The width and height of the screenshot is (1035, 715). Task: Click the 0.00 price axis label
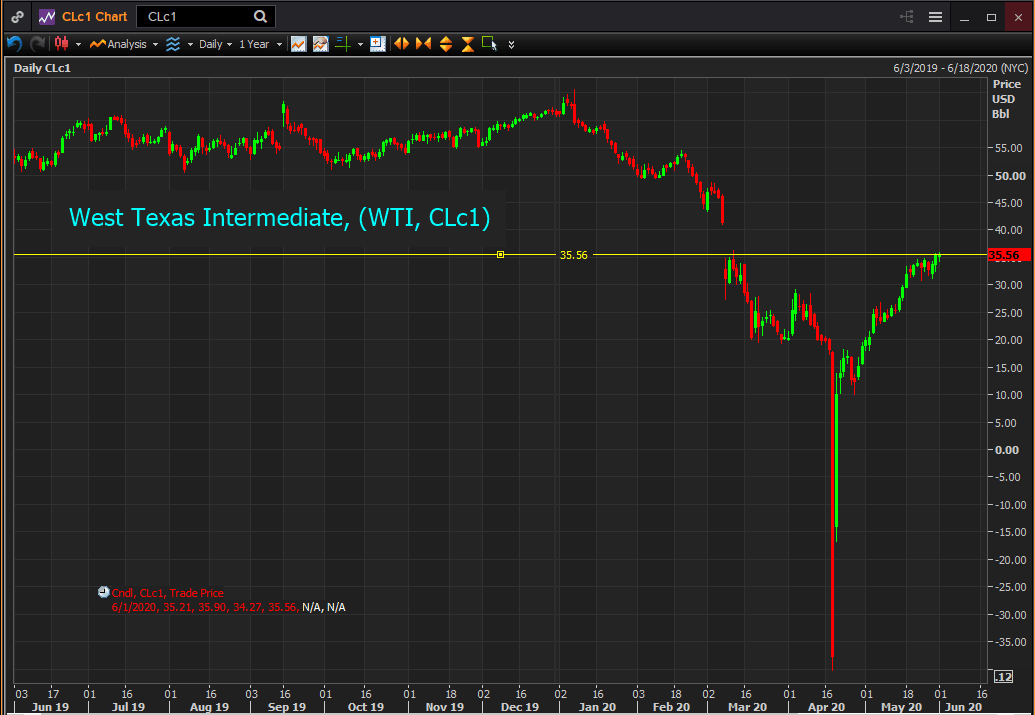click(1007, 450)
